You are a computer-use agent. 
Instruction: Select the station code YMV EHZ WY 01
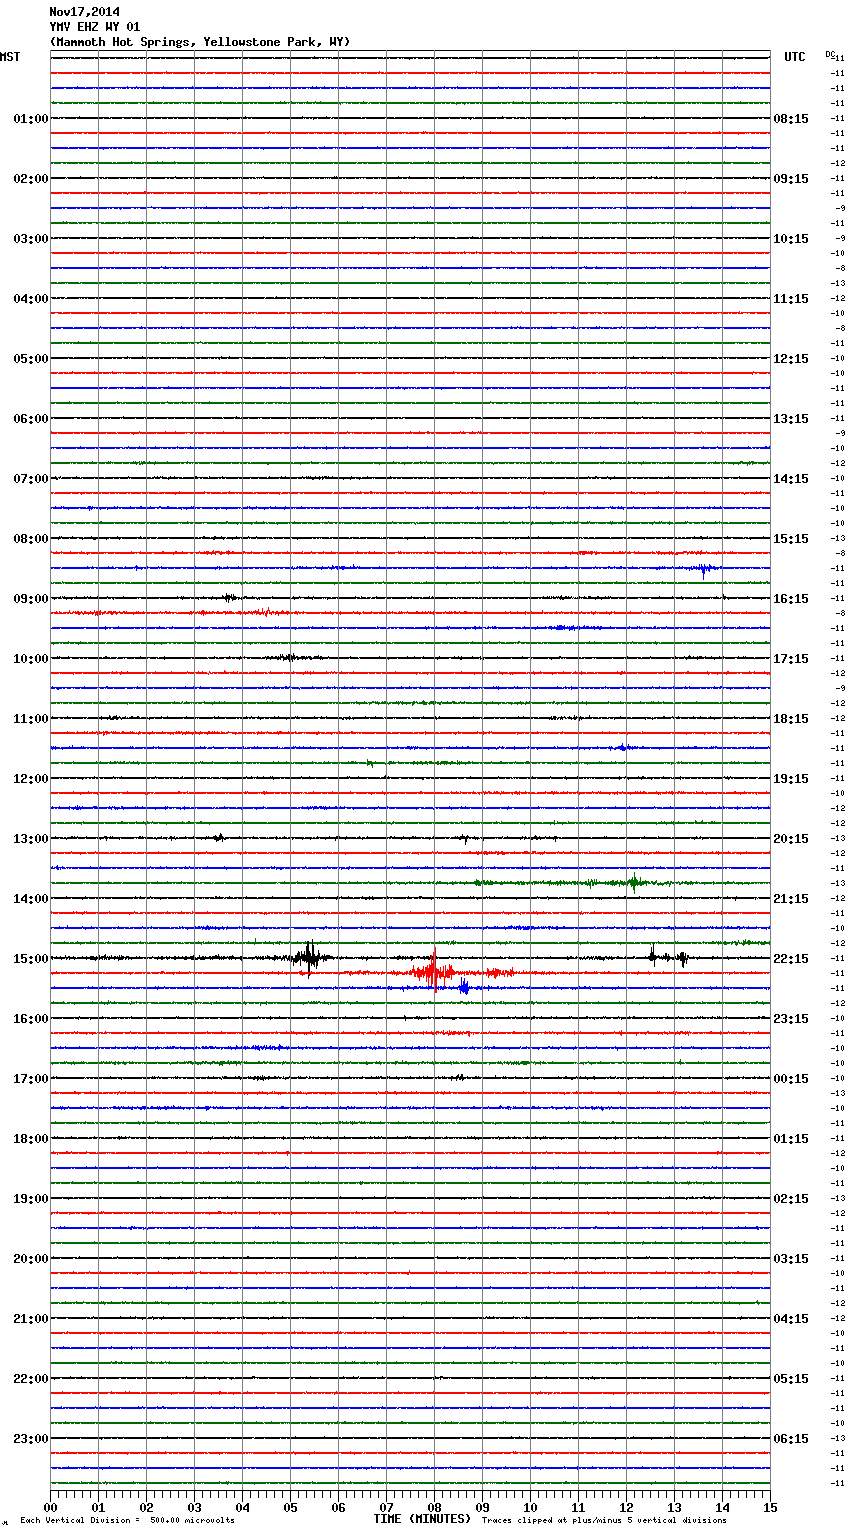[x=94, y=27]
